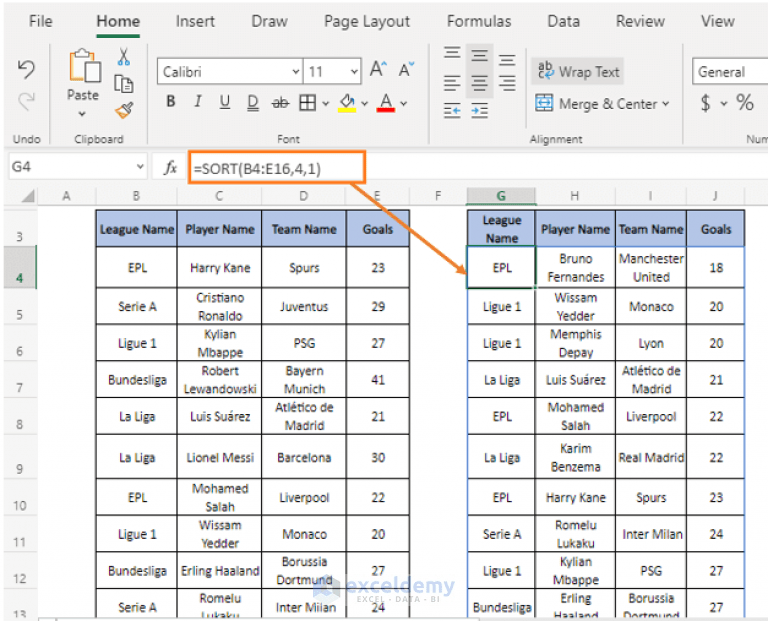Open Merge & Center dropdown arrow
Viewport: 768px width, 621px height.
tap(666, 104)
